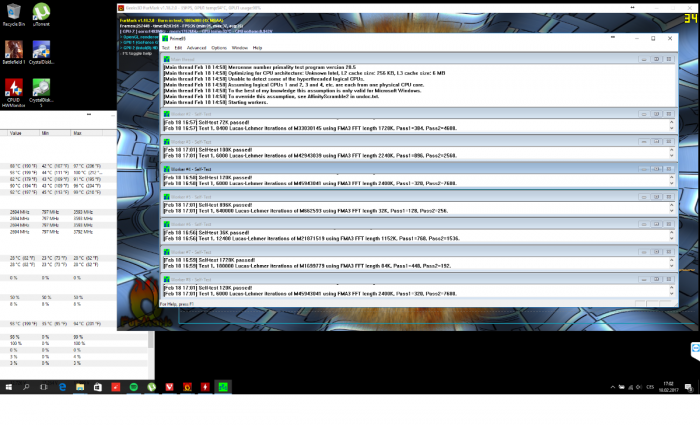The width and height of the screenshot is (700, 425).
Task: Open the Recycle Bin desktop icon
Action: [14, 12]
